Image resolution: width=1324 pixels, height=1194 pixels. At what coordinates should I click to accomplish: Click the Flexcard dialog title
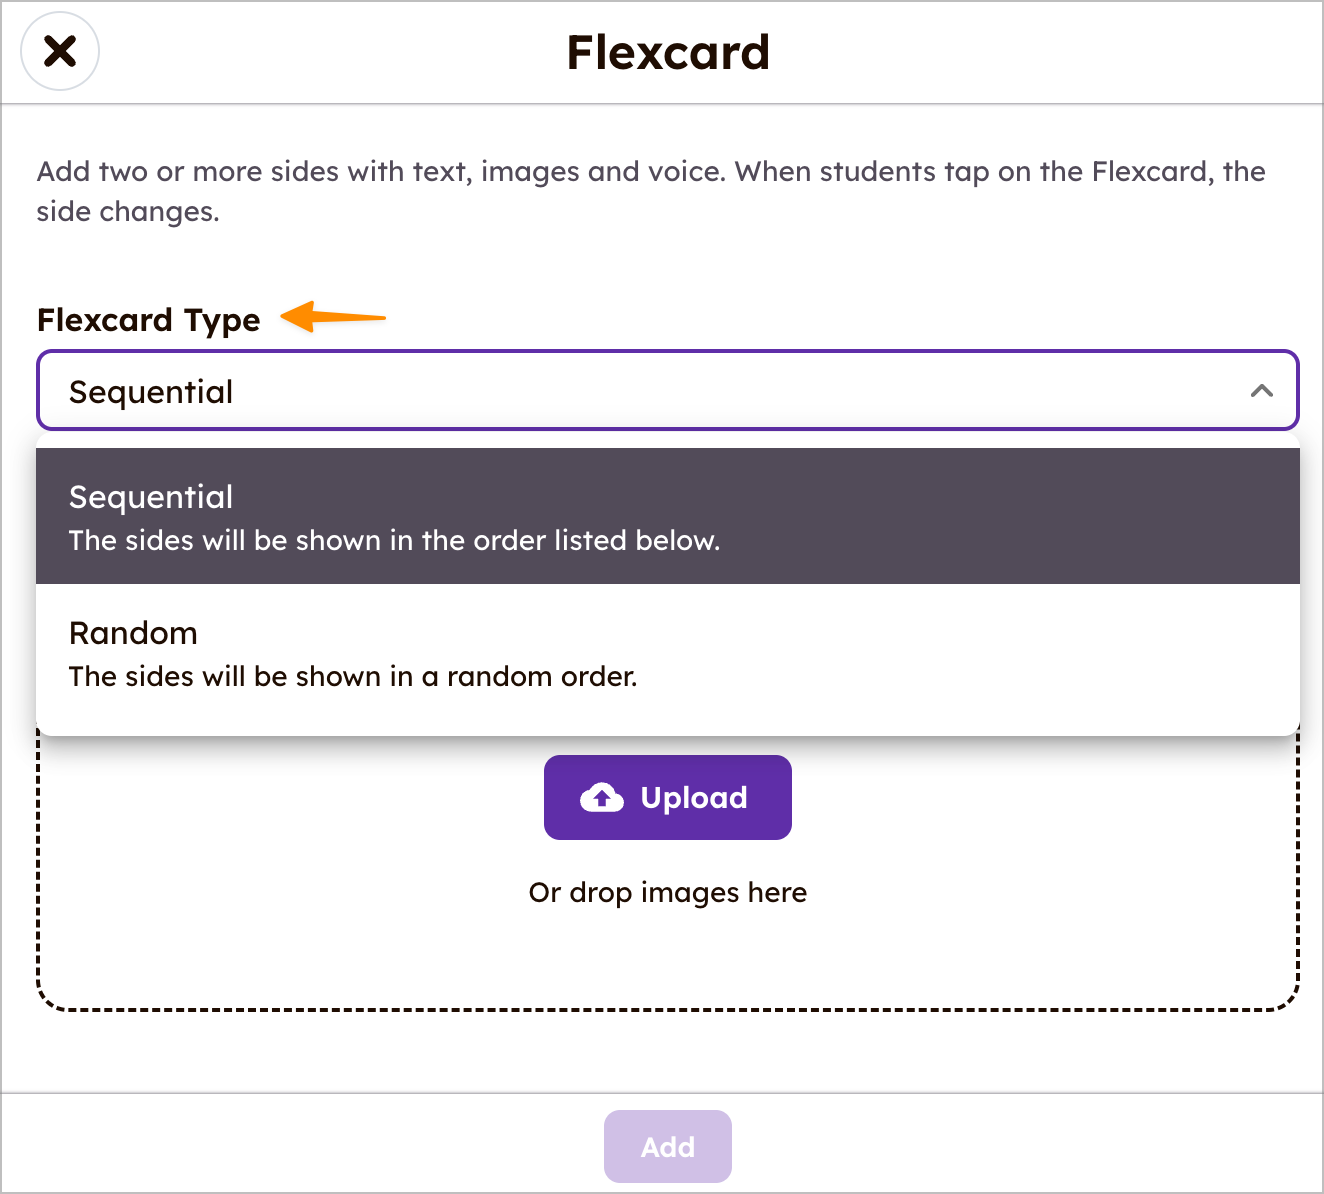coord(668,53)
